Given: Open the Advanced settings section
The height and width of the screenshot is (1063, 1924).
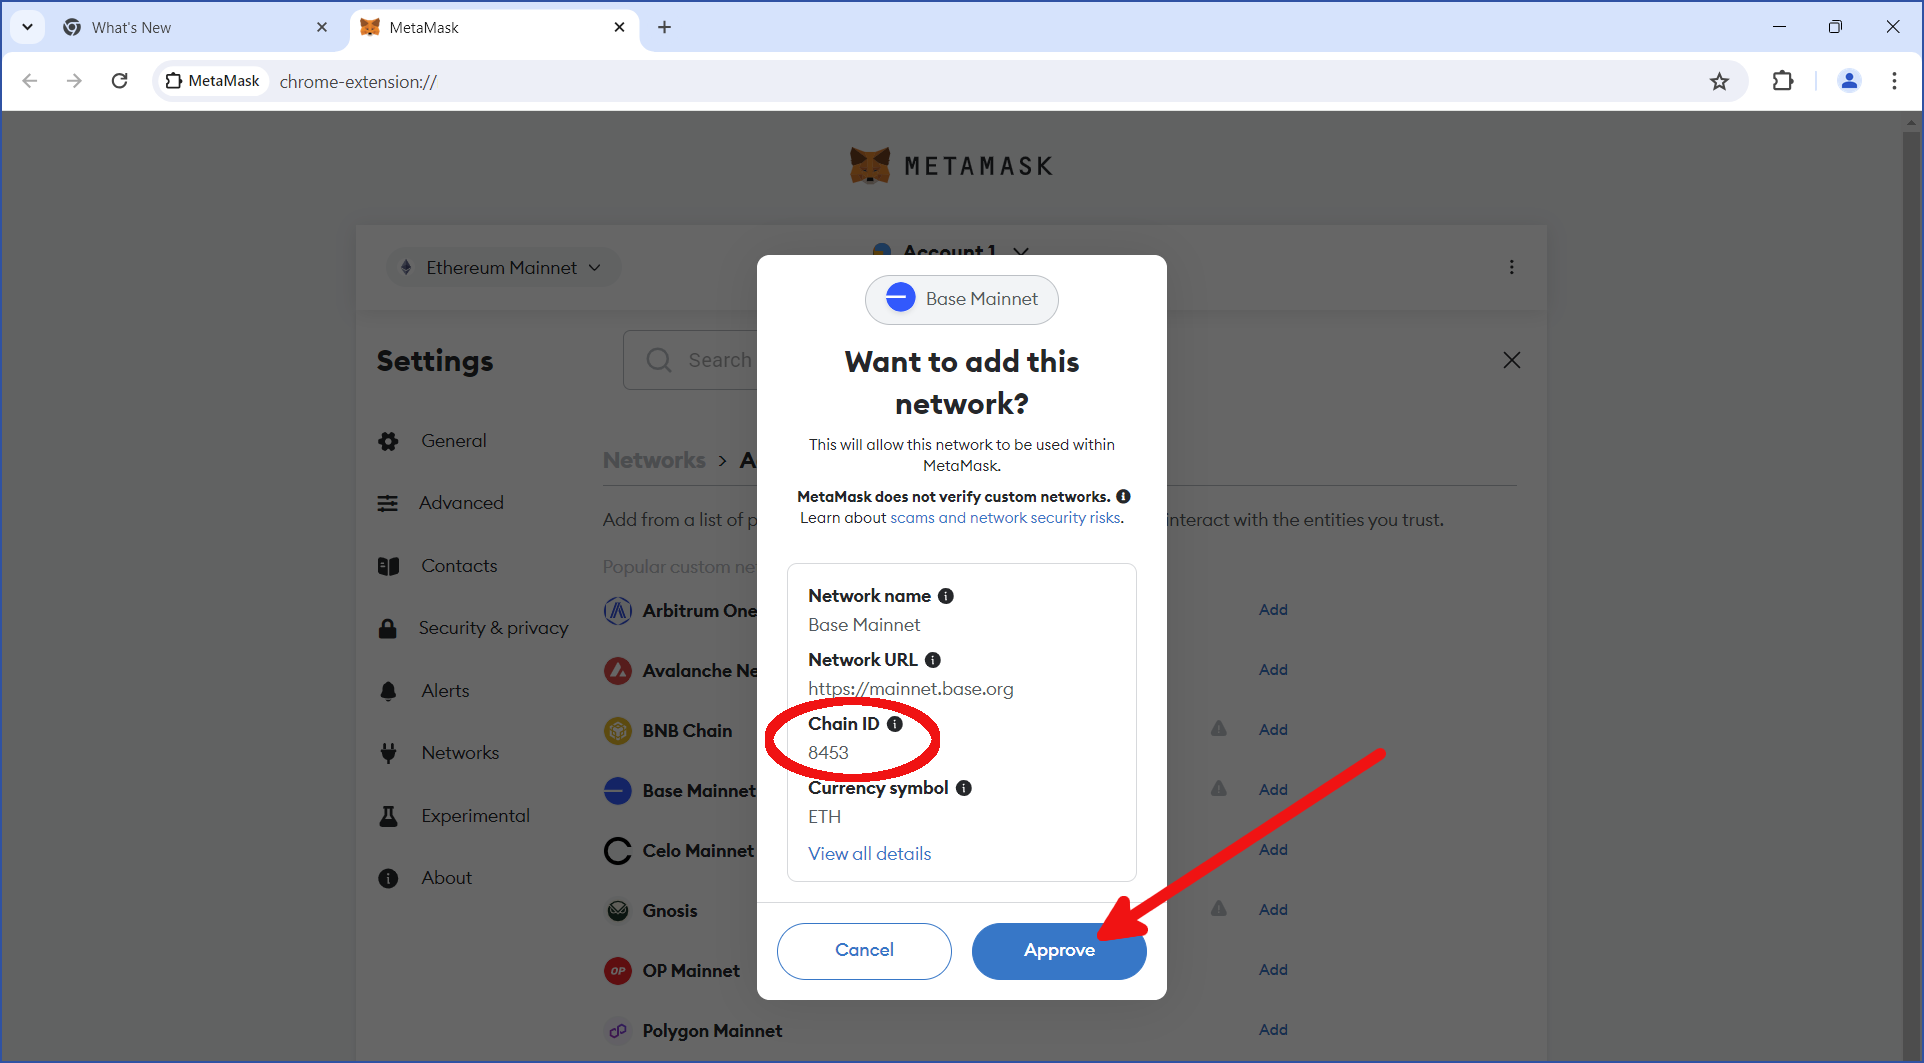Looking at the screenshot, I should 461,503.
